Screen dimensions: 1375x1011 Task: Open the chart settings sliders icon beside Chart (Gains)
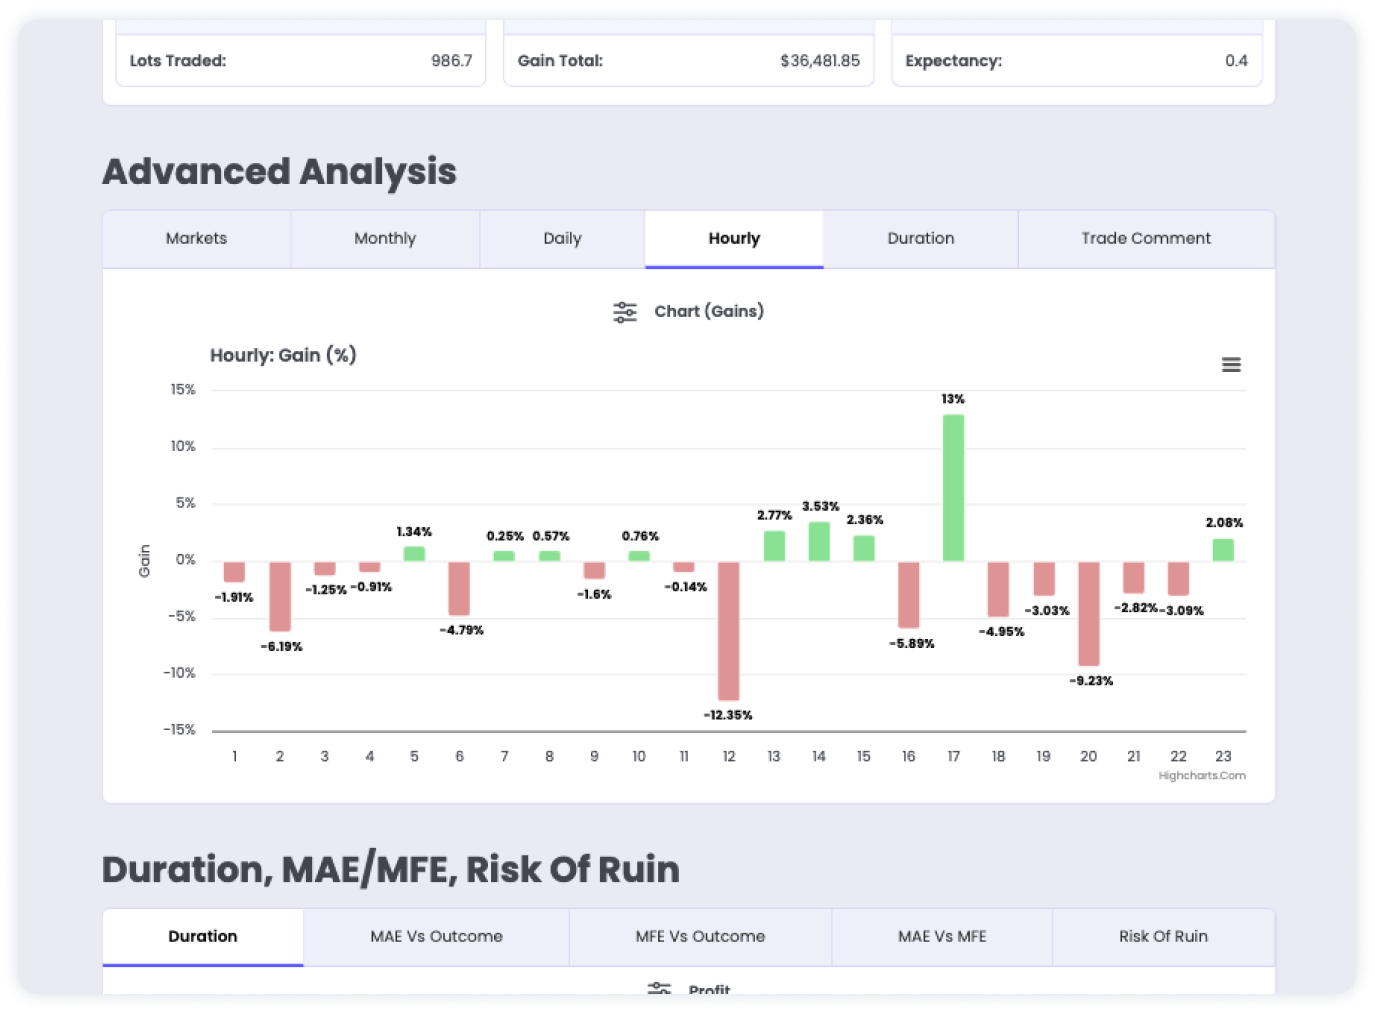coord(624,311)
